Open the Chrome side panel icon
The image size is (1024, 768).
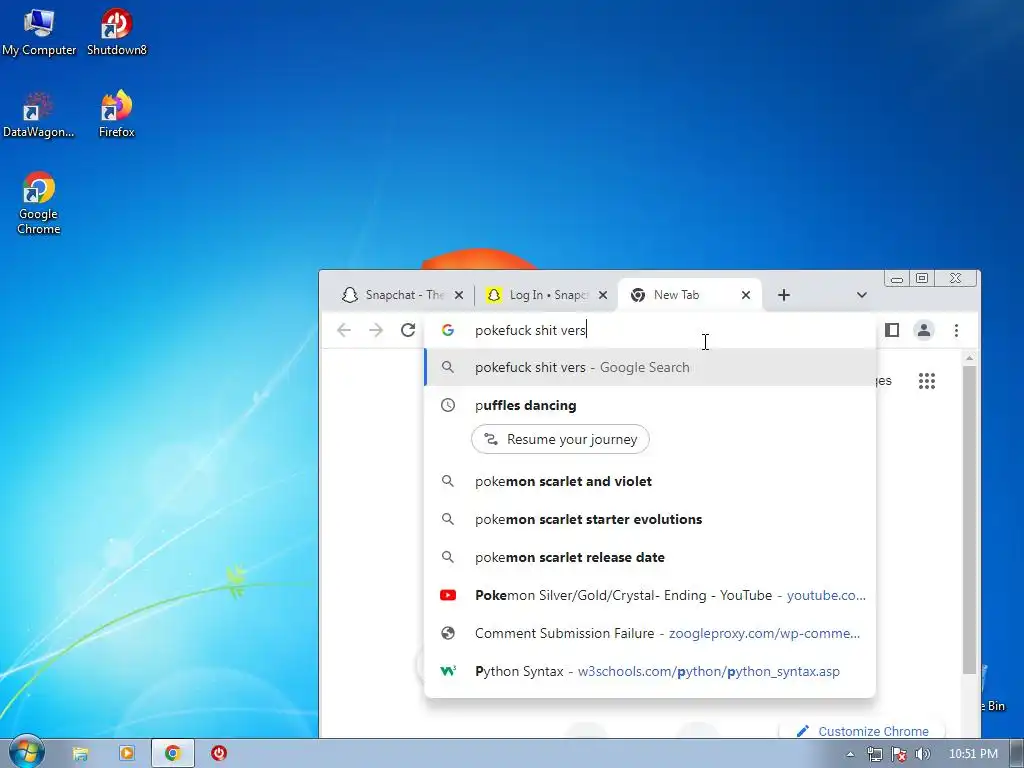tap(892, 330)
